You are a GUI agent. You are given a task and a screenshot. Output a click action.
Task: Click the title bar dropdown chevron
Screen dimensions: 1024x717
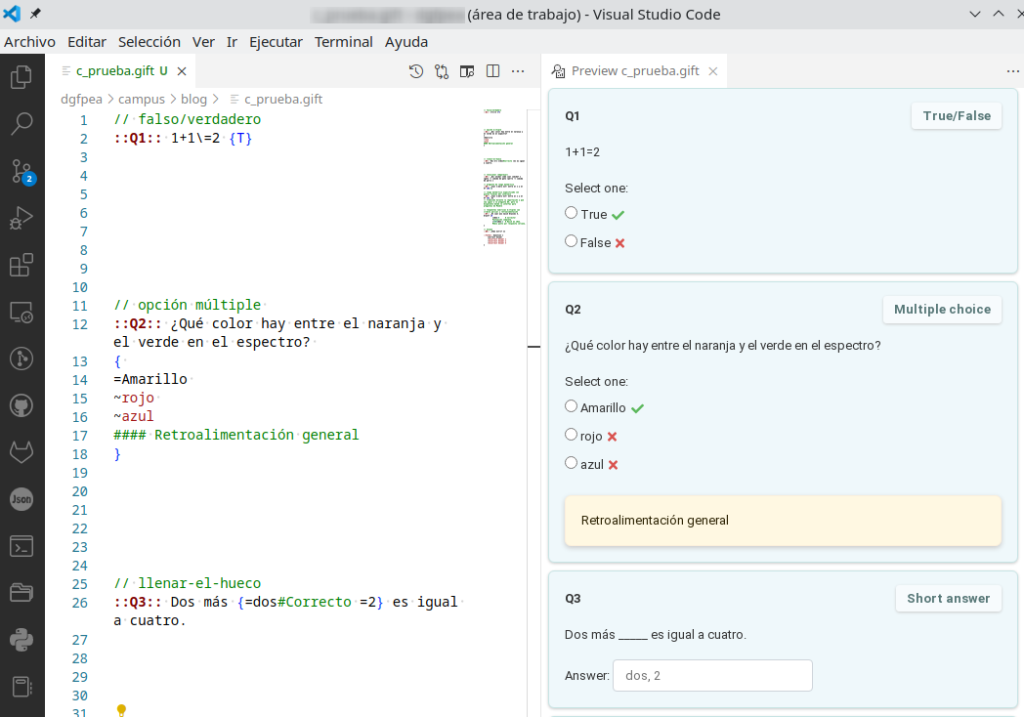pyautogui.click(x=974, y=14)
